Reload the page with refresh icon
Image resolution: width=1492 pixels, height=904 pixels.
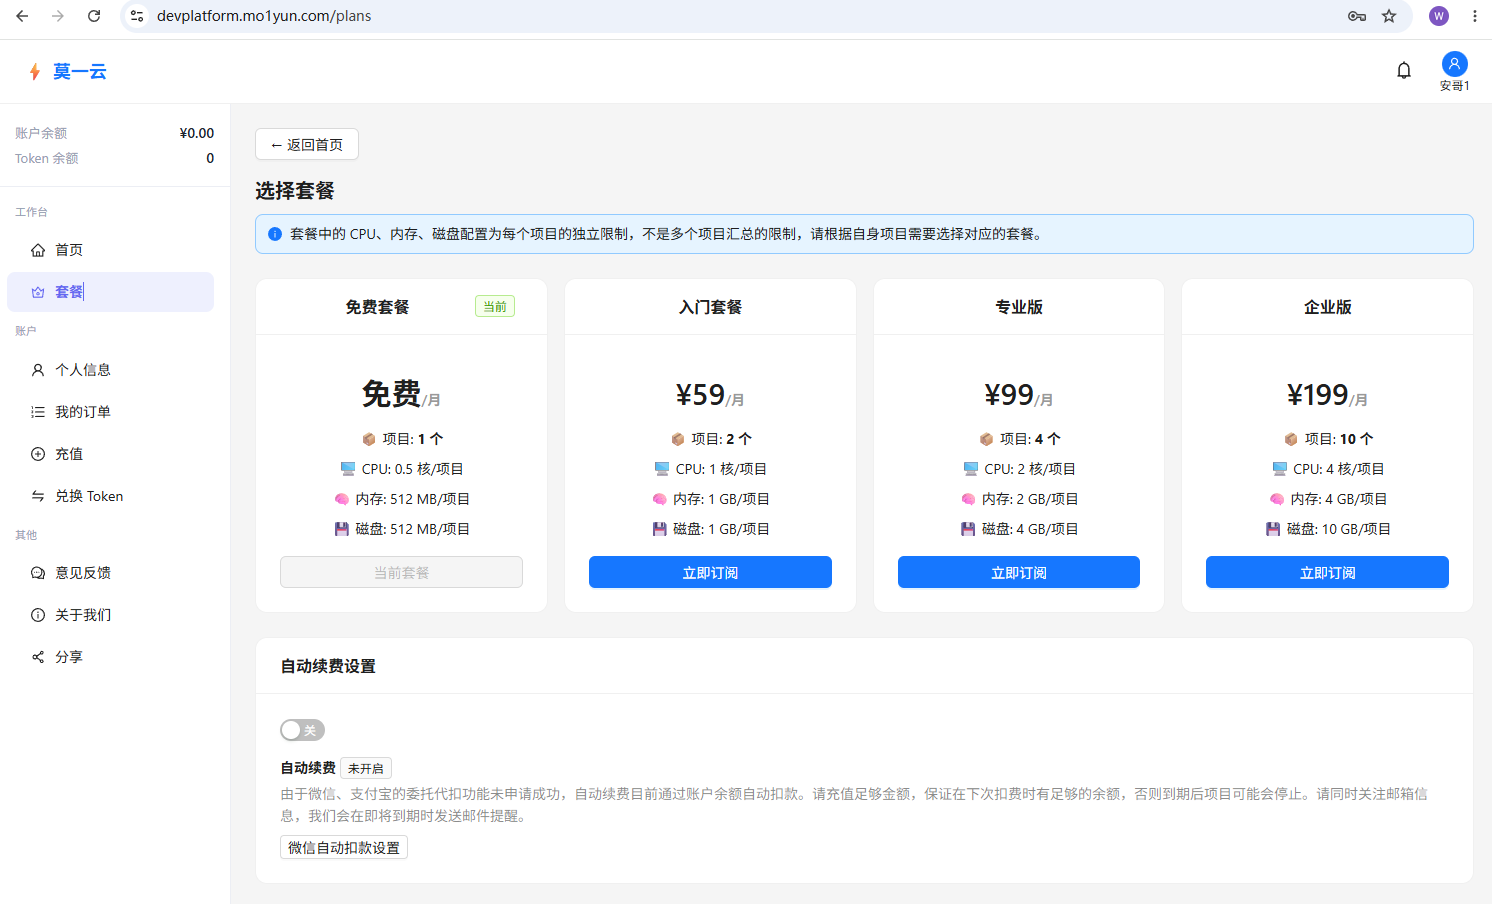click(94, 16)
